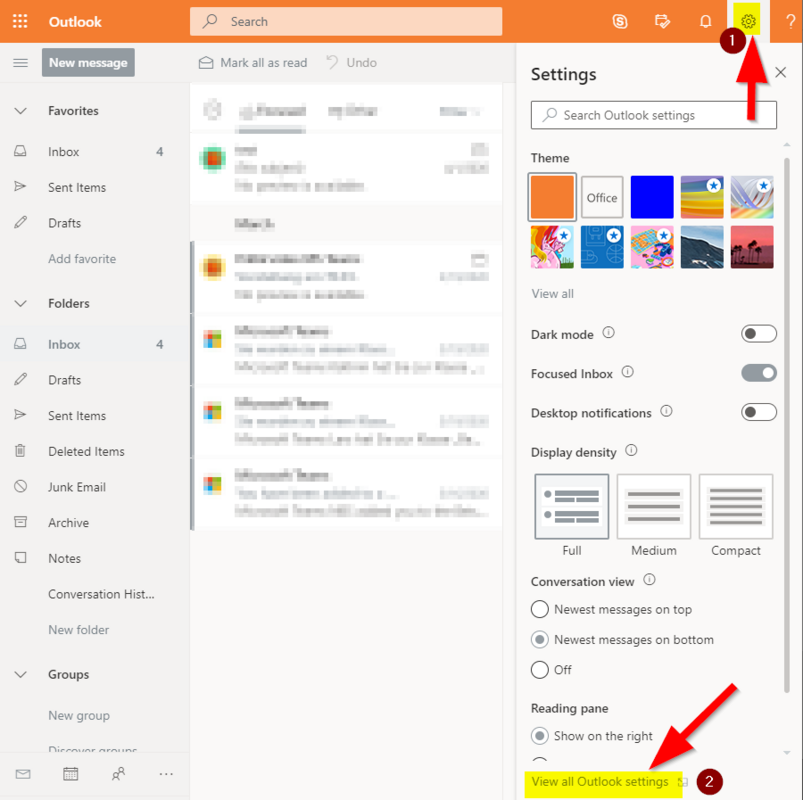Click the Notes icon in folder list
Viewport: 803px width, 800px height.
point(20,557)
